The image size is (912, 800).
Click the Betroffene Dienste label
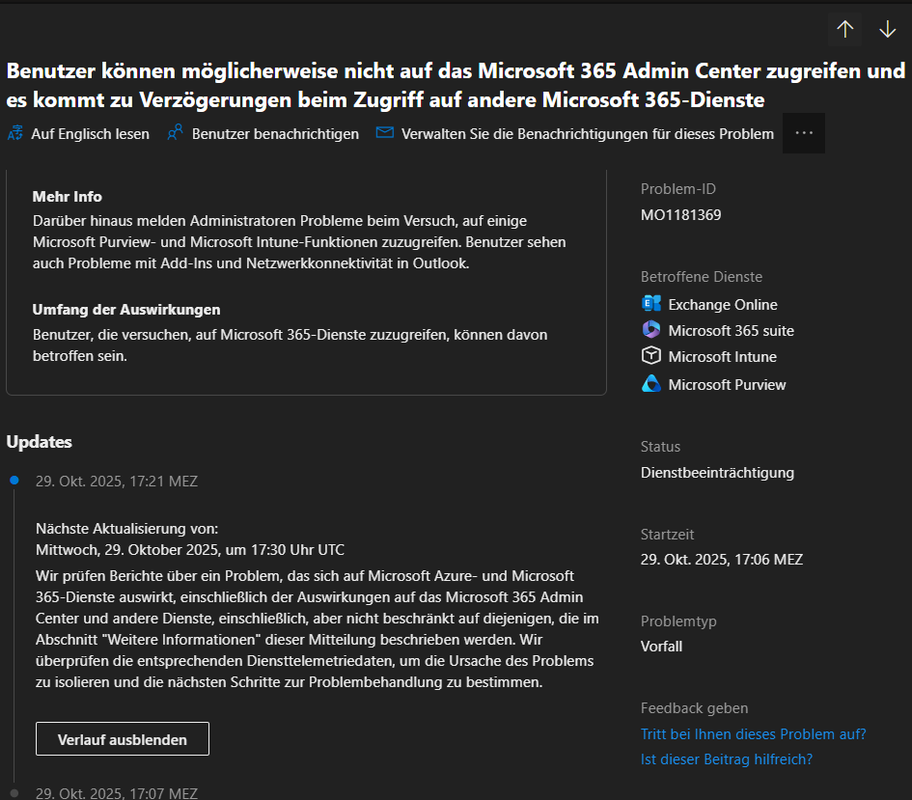(x=701, y=276)
